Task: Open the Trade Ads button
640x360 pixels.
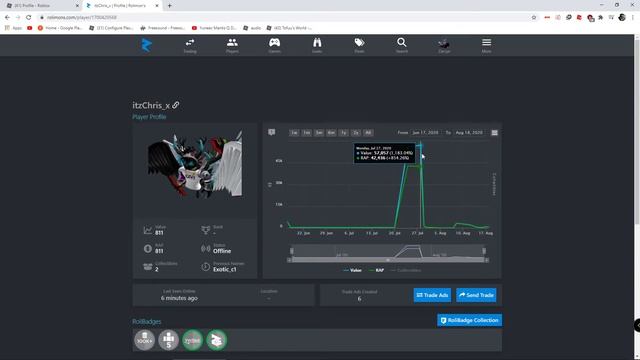Action: pos(432,295)
